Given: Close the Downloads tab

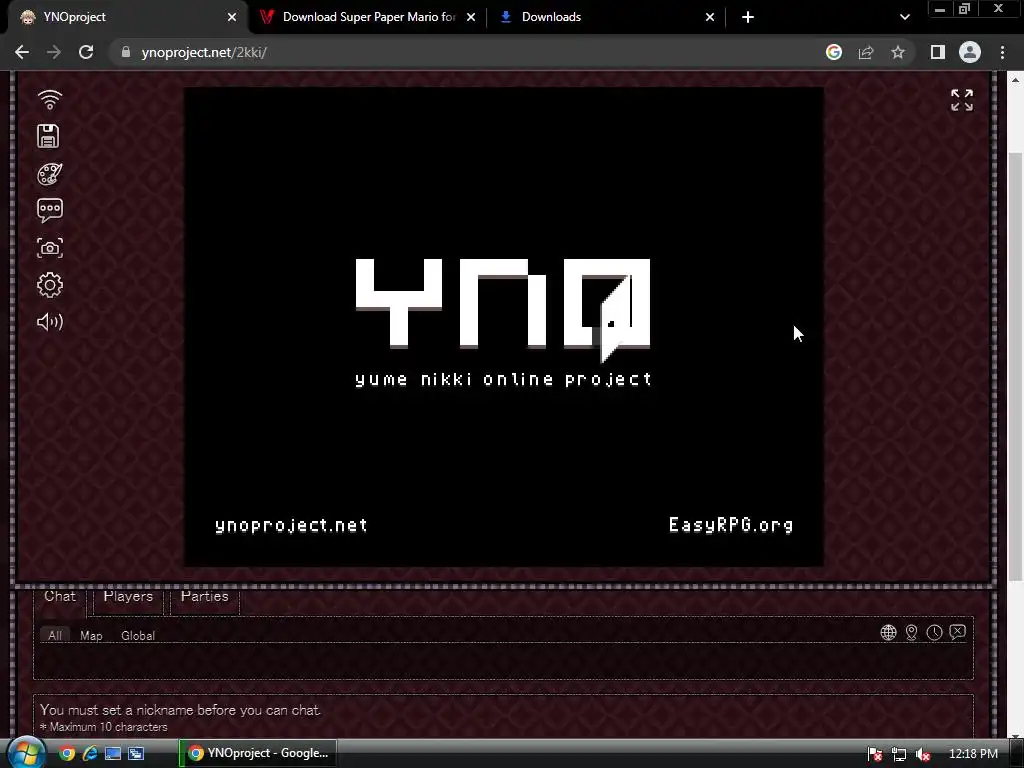Looking at the screenshot, I should point(710,17).
